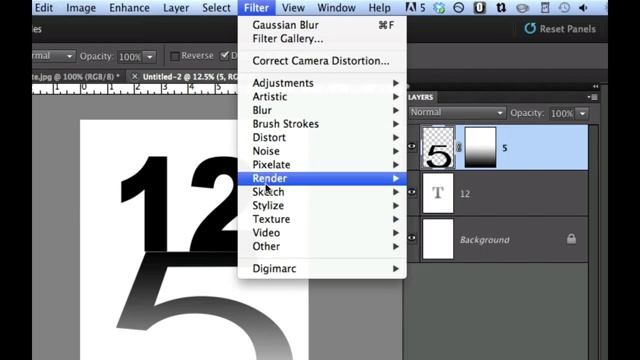Screen dimensions: 640x360
Task: Click the T text layer thumbnail for 12
Action: click(438, 193)
